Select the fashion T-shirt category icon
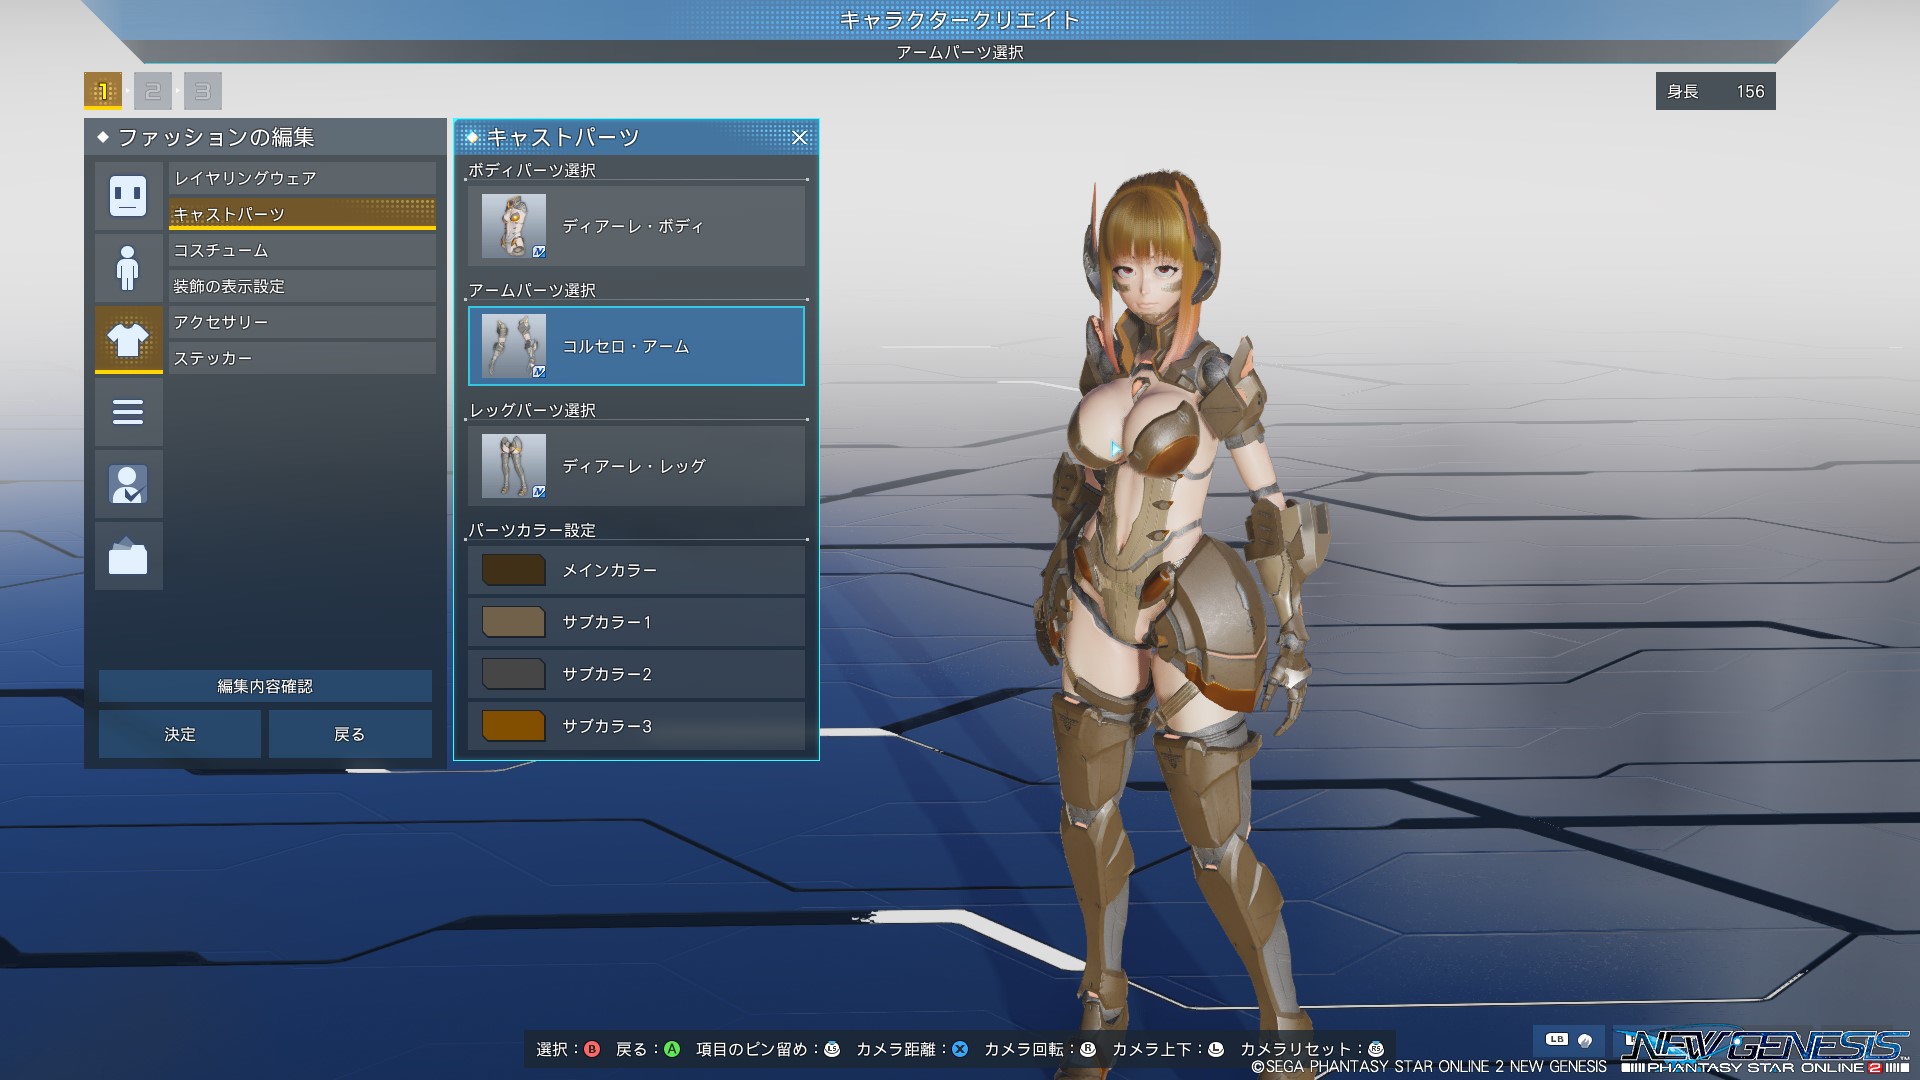Screen dimensions: 1920x1080 pyautogui.click(x=128, y=340)
